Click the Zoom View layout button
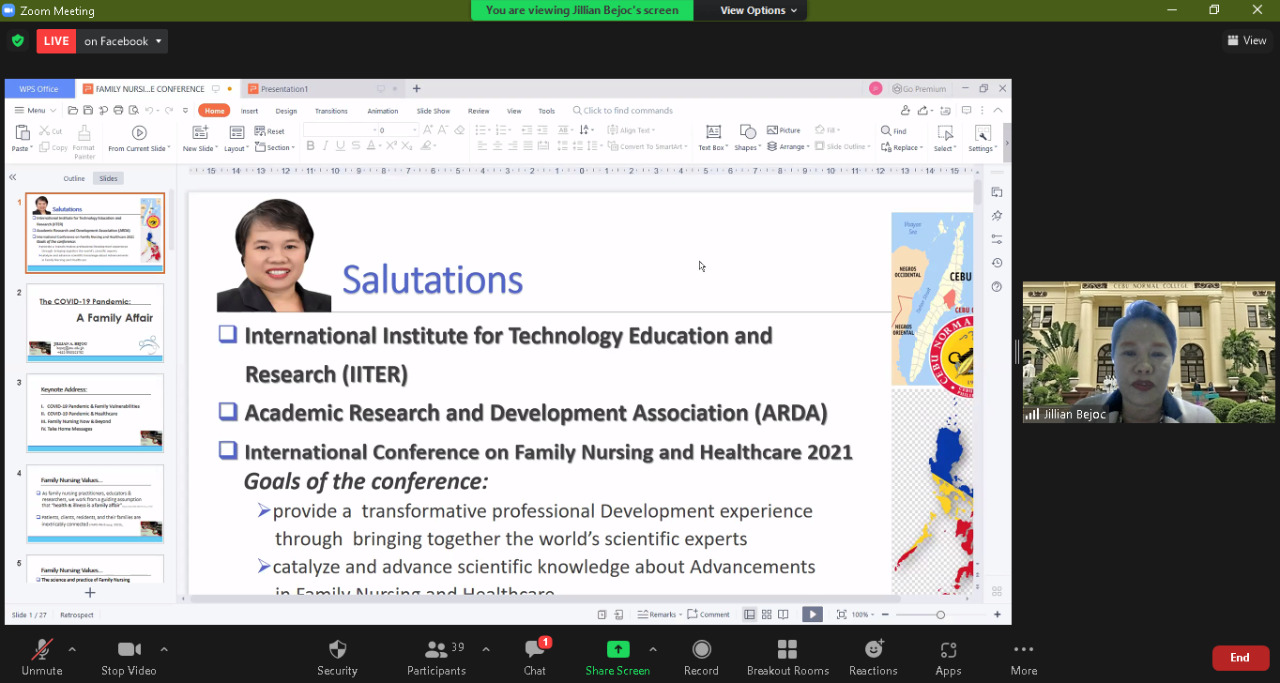 [x=1247, y=41]
